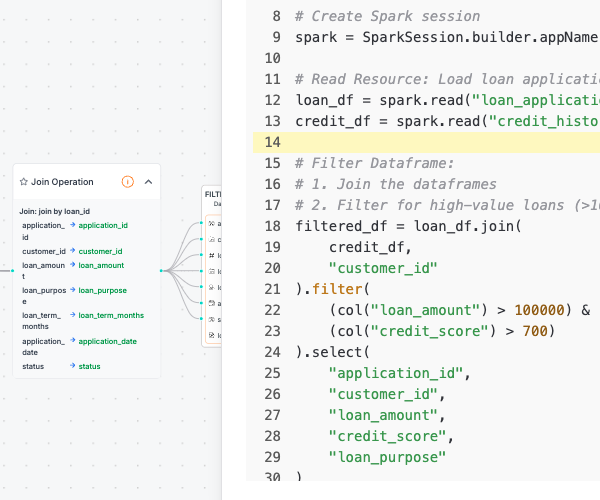Click the blue arrow in loan_term_months mapping row

pos(73,315)
